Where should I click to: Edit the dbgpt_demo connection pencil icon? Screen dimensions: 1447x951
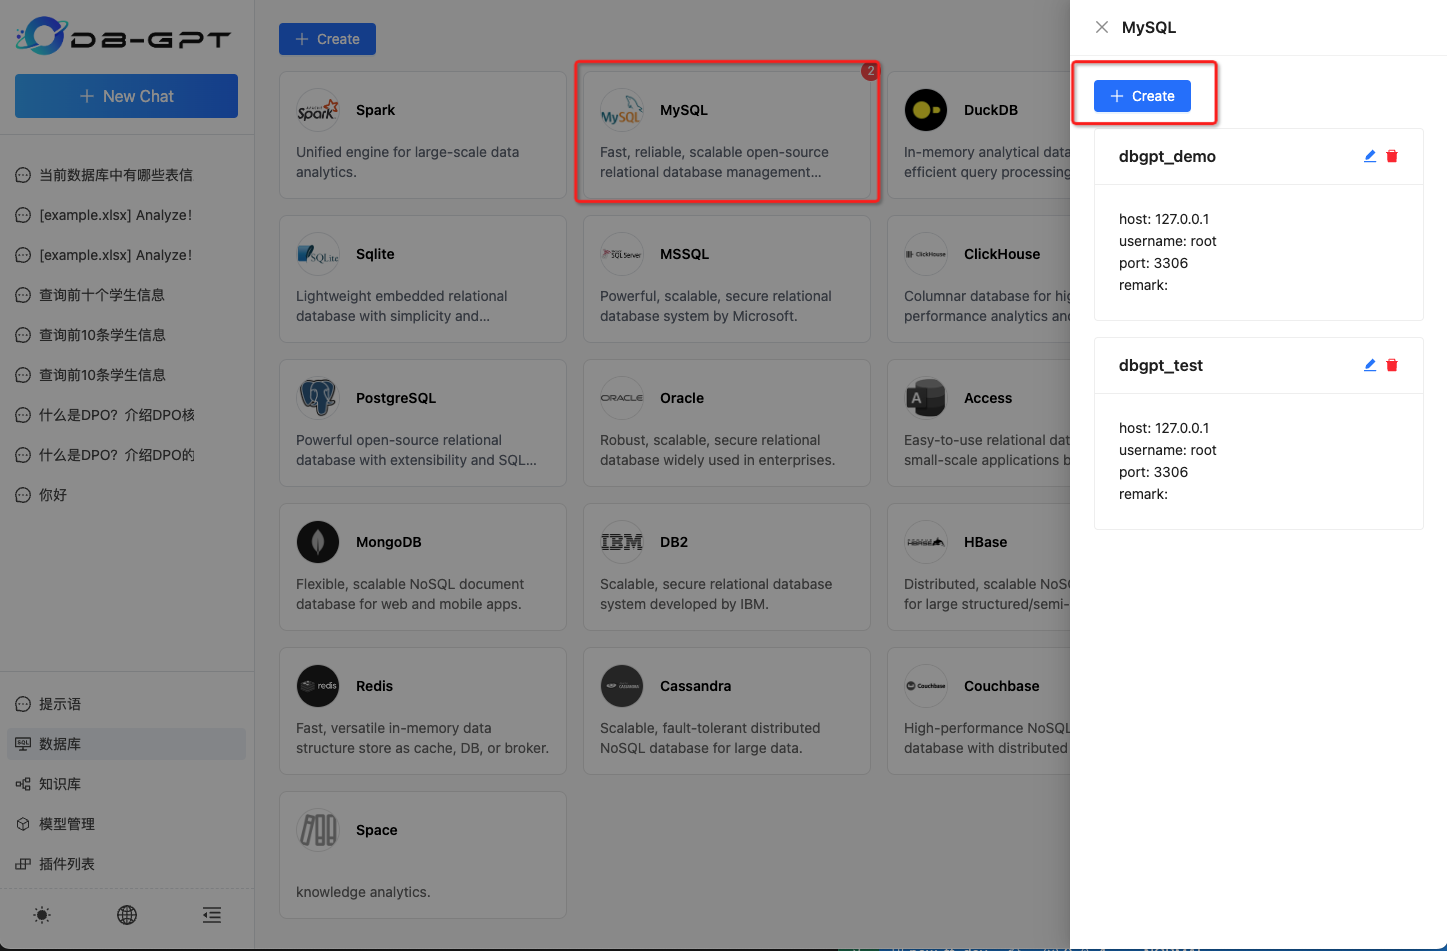point(1370,156)
